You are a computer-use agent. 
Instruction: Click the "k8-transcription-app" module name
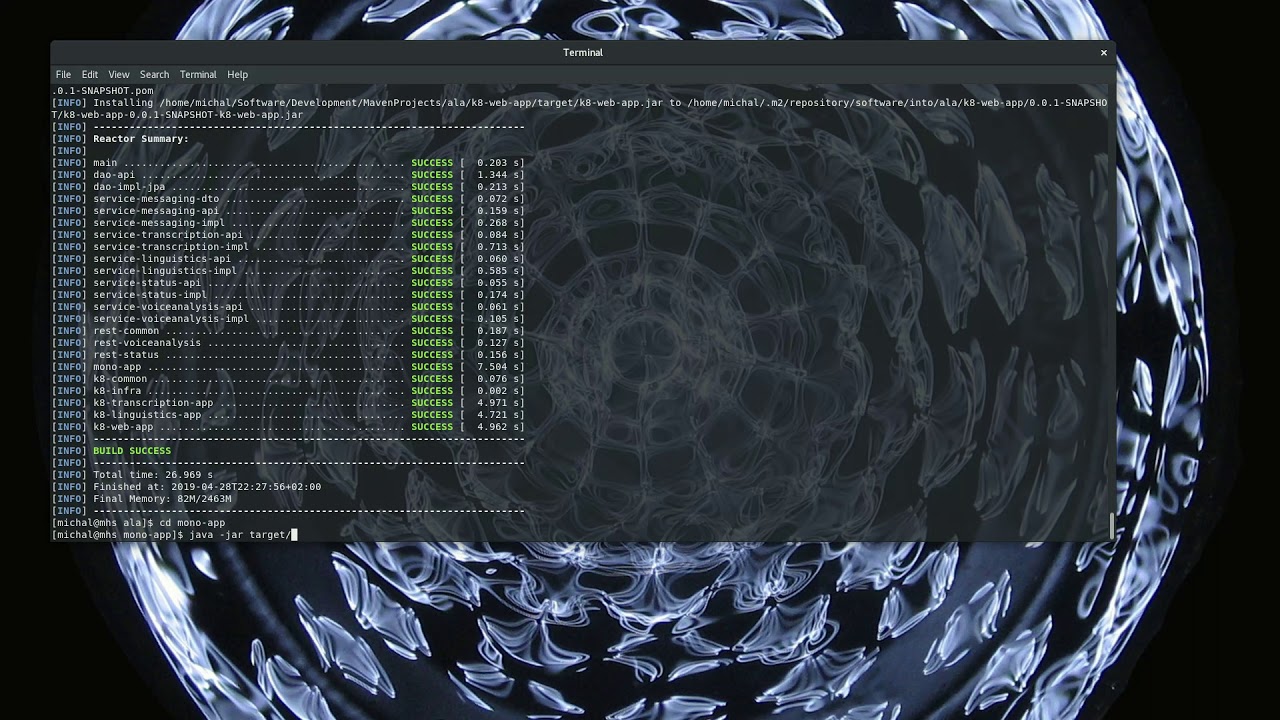[153, 403]
